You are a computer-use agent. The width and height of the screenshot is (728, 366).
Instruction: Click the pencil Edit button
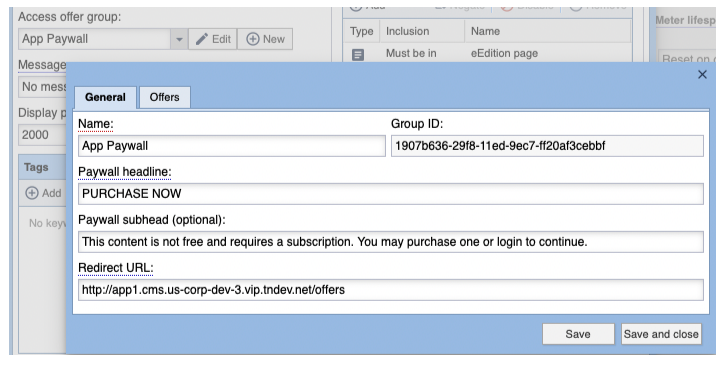click(x=213, y=39)
